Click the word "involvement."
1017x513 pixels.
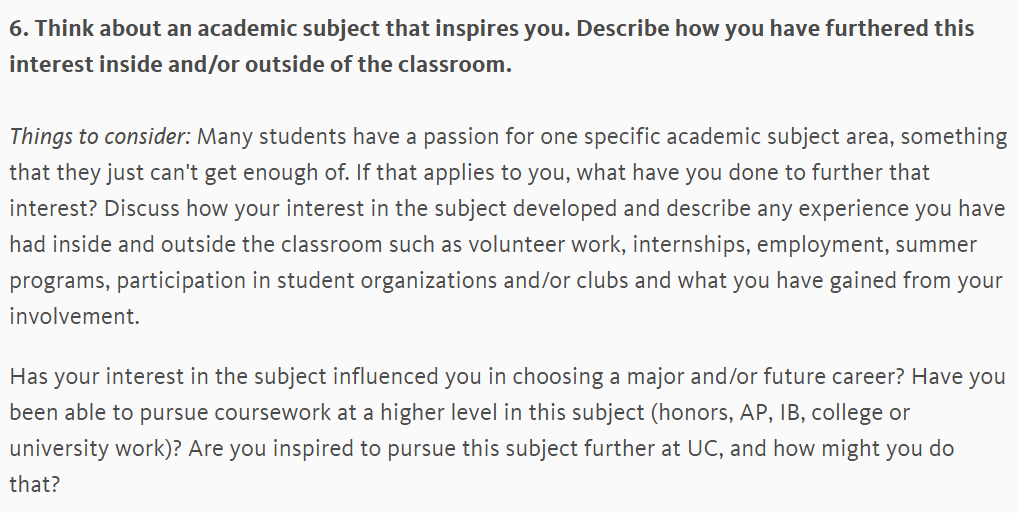74,316
